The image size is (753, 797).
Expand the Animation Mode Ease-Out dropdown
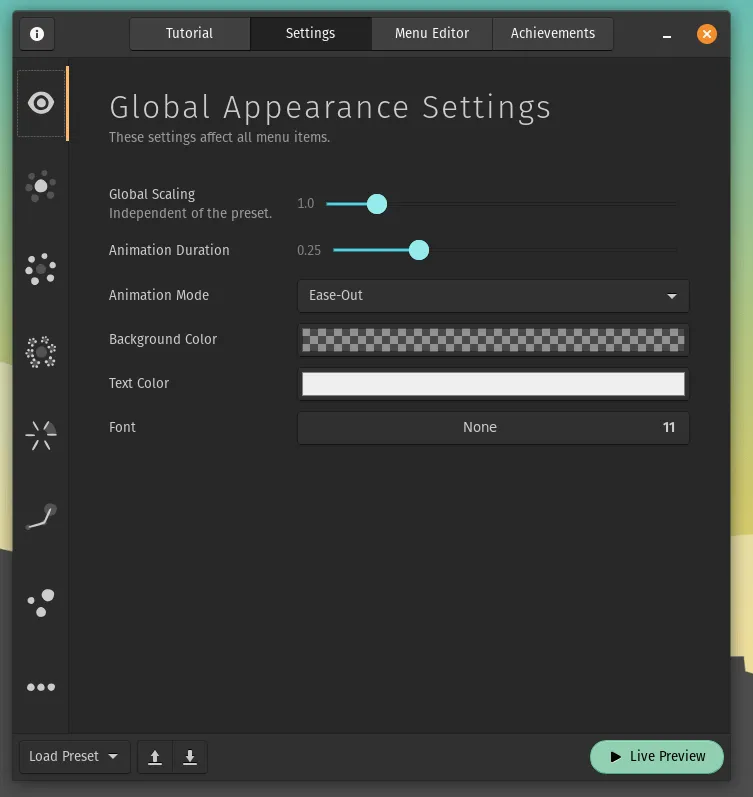point(493,296)
